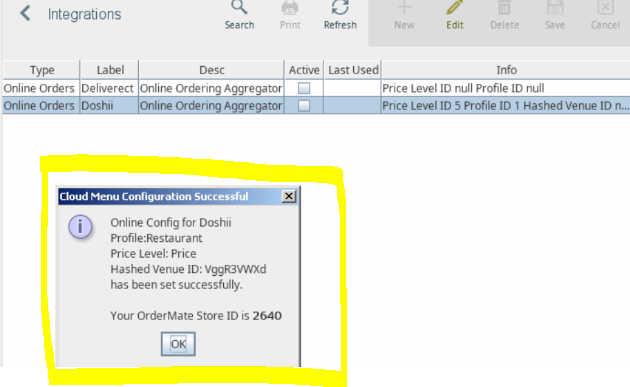
Task: Click the Info column header
Action: [506, 70]
